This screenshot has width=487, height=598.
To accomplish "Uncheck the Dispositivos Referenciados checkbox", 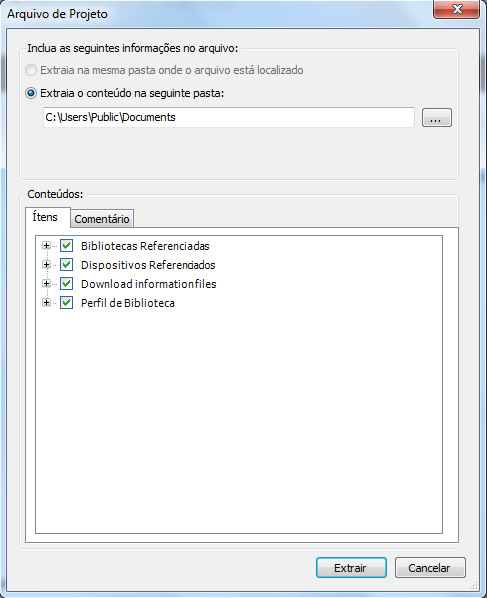I will pyautogui.click(x=67, y=265).
